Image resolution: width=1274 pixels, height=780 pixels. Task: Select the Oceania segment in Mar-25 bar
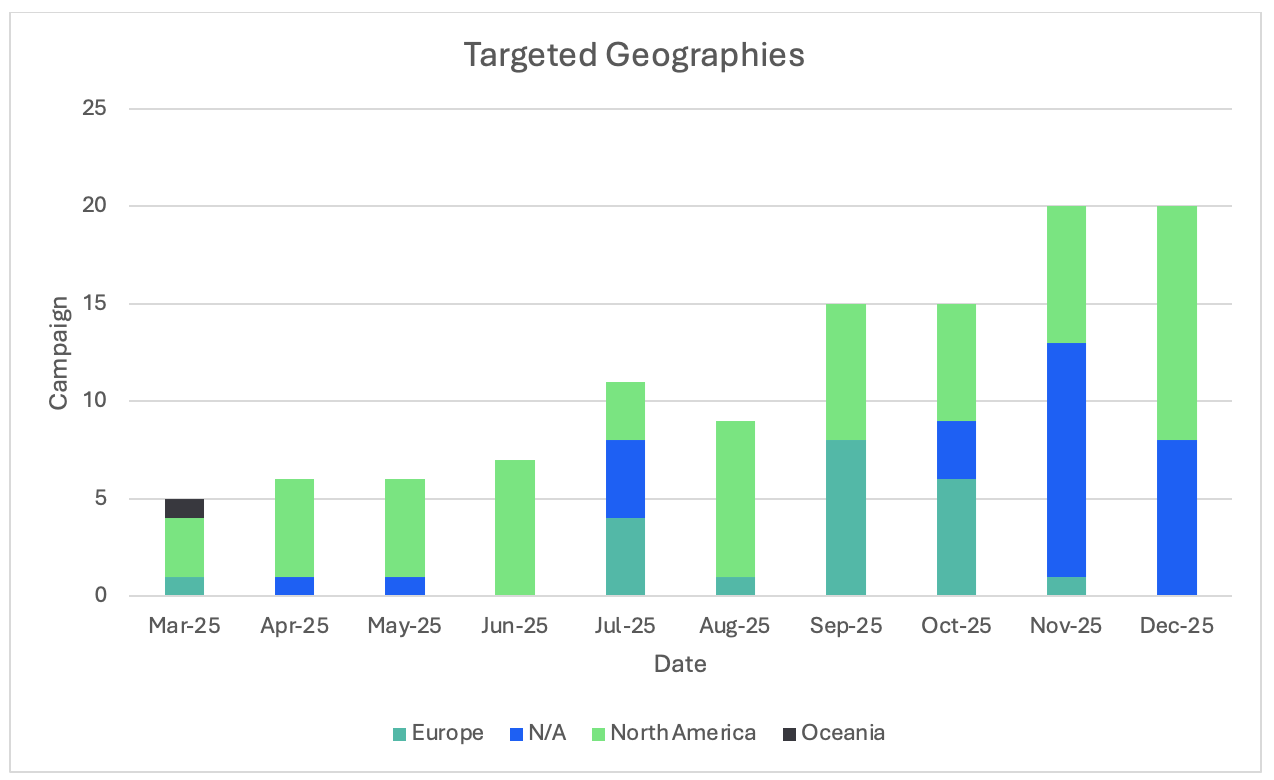[x=184, y=508]
